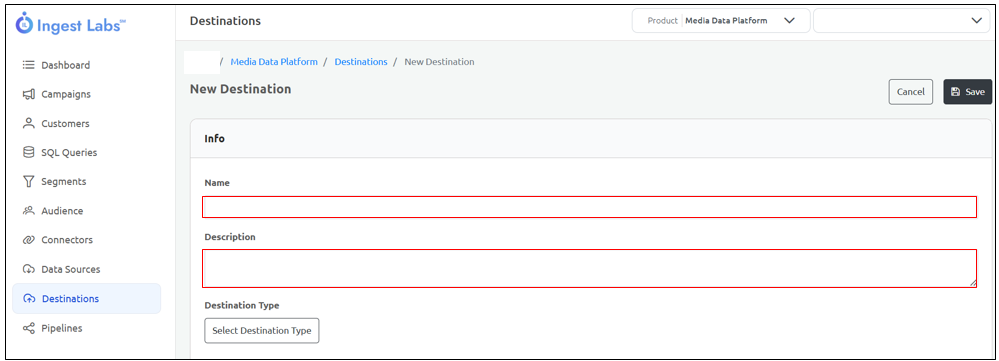The image size is (999, 361).
Task: Click the Audience group icon
Action: pos(28,211)
